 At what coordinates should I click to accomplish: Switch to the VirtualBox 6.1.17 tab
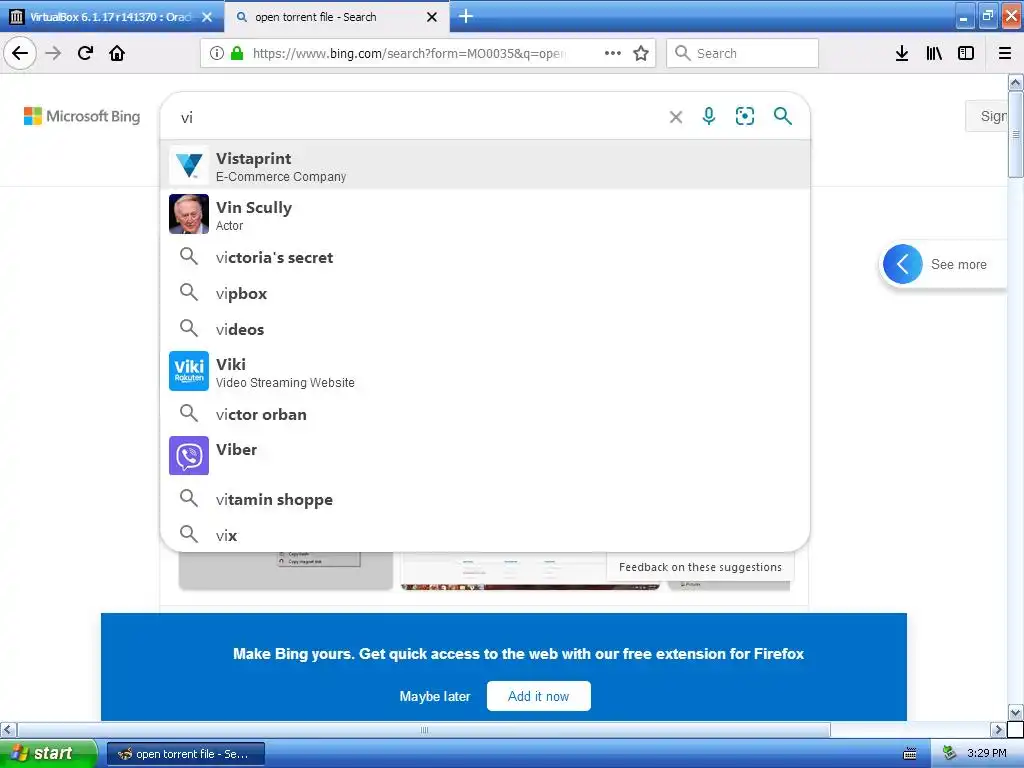click(x=112, y=17)
